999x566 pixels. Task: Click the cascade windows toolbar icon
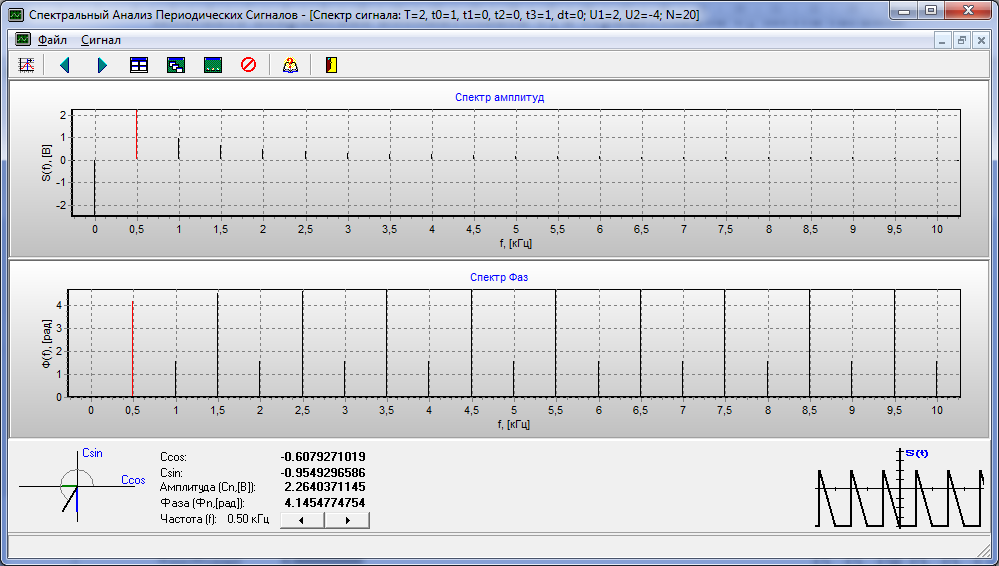[176, 65]
